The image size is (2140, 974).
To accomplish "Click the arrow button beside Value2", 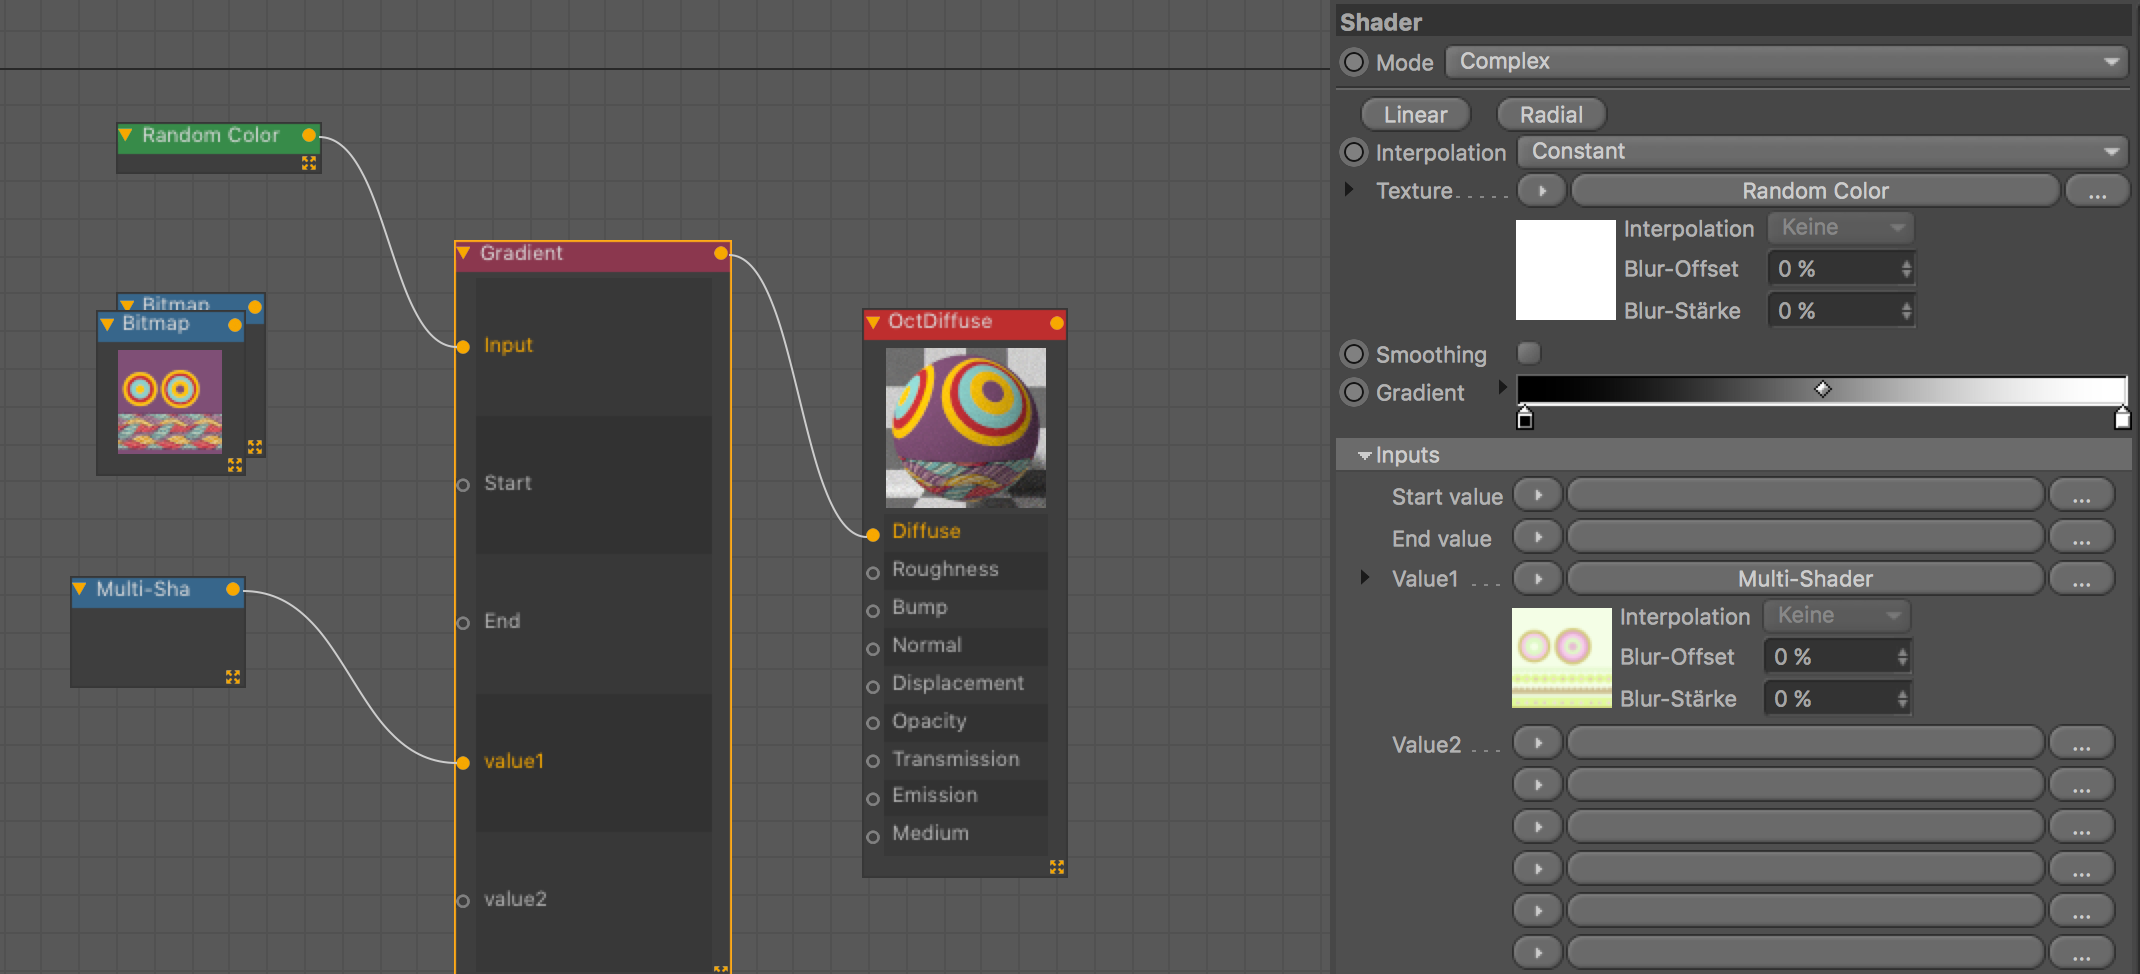I will 1538,743.
